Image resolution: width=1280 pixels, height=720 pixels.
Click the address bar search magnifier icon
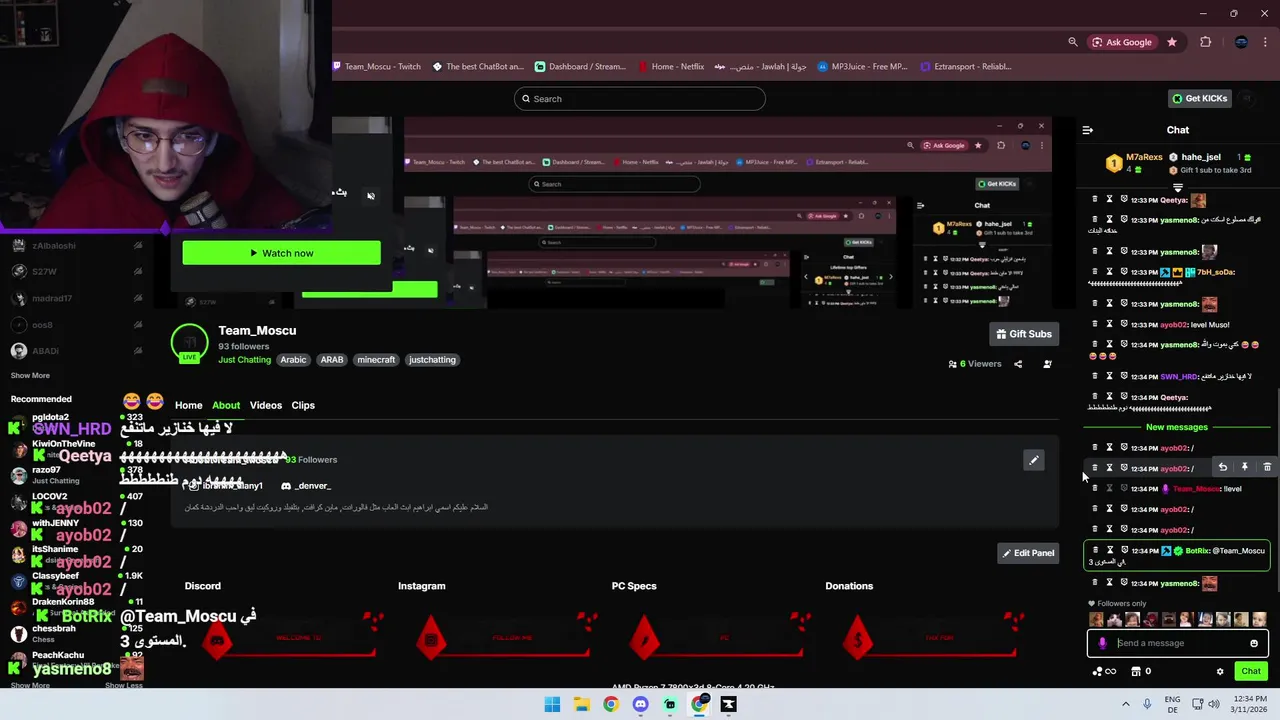point(1073,42)
